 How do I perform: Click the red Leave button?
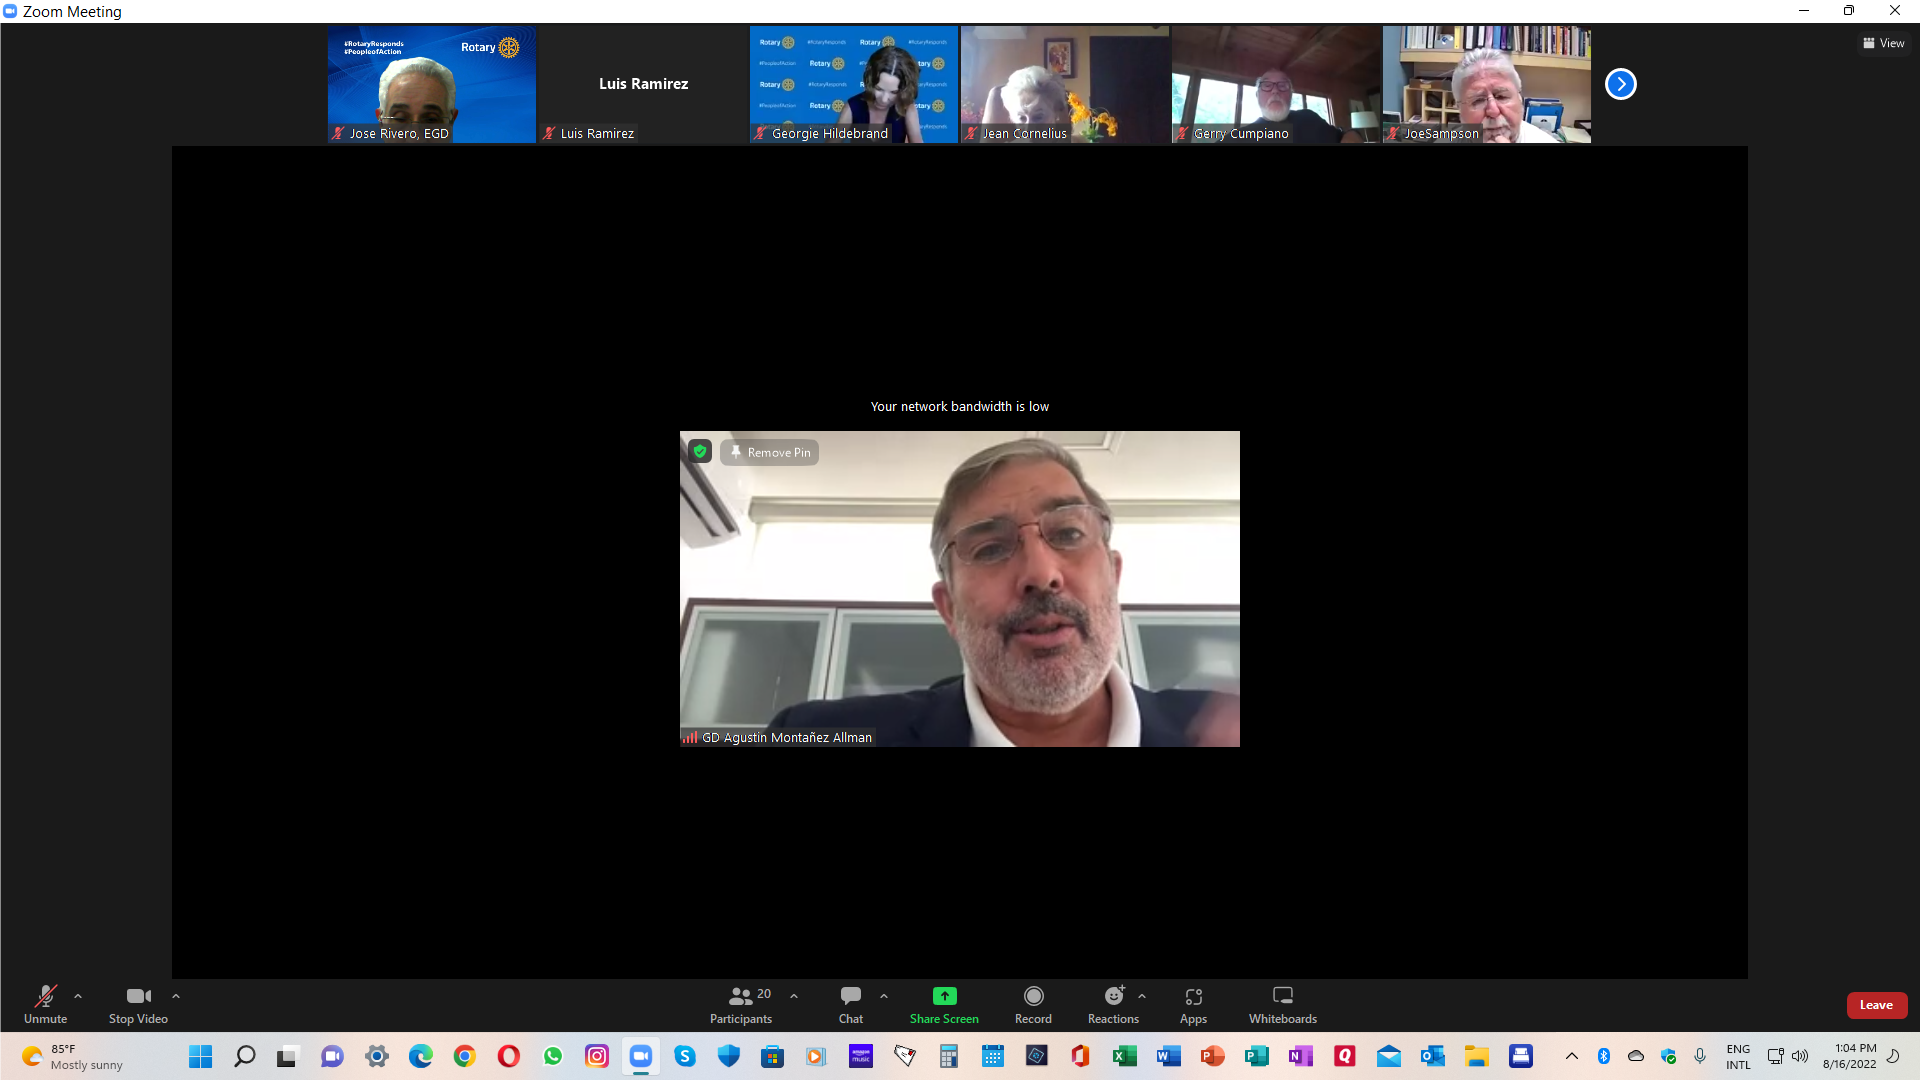pos(1876,1005)
